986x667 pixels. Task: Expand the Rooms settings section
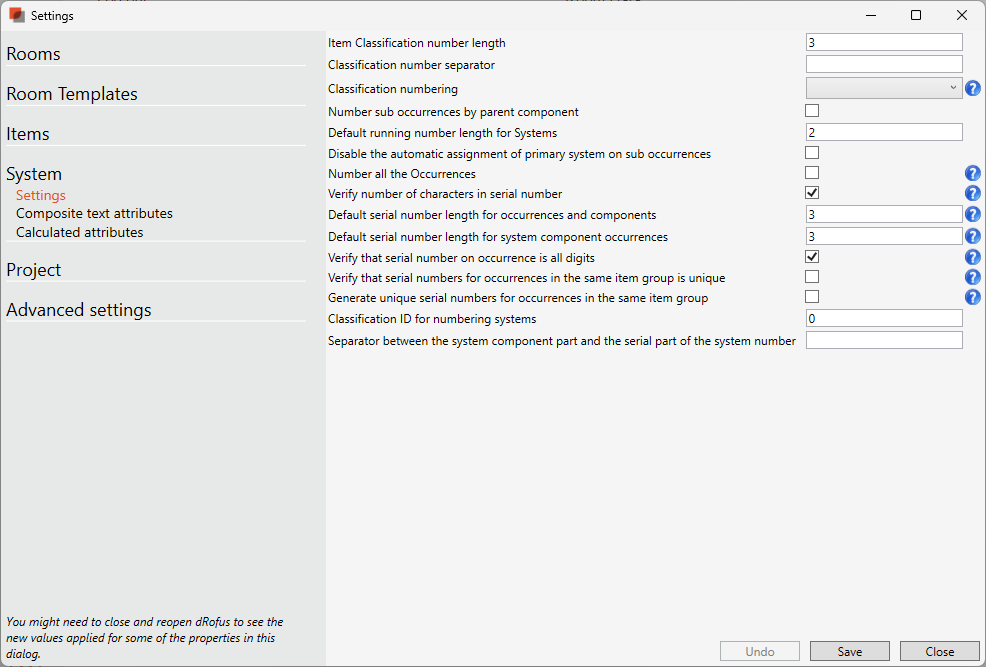[x=34, y=54]
